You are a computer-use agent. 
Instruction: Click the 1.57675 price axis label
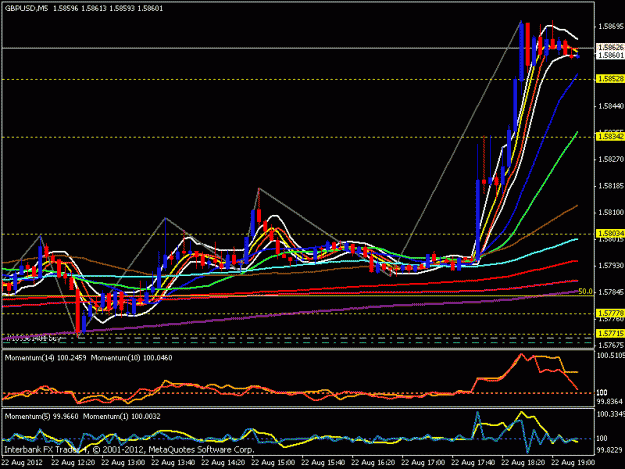coord(611,345)
